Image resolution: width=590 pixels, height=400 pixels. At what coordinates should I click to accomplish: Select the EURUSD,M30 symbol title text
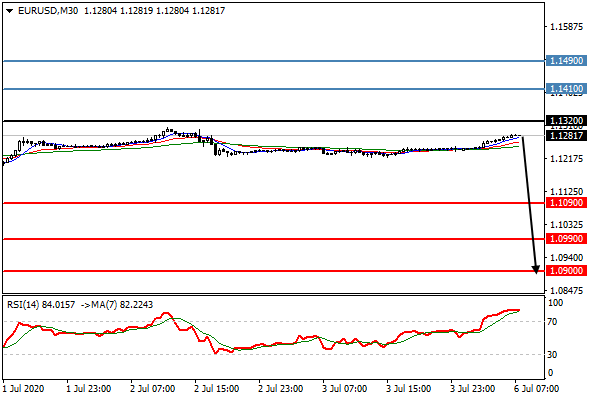pos(48,11)
